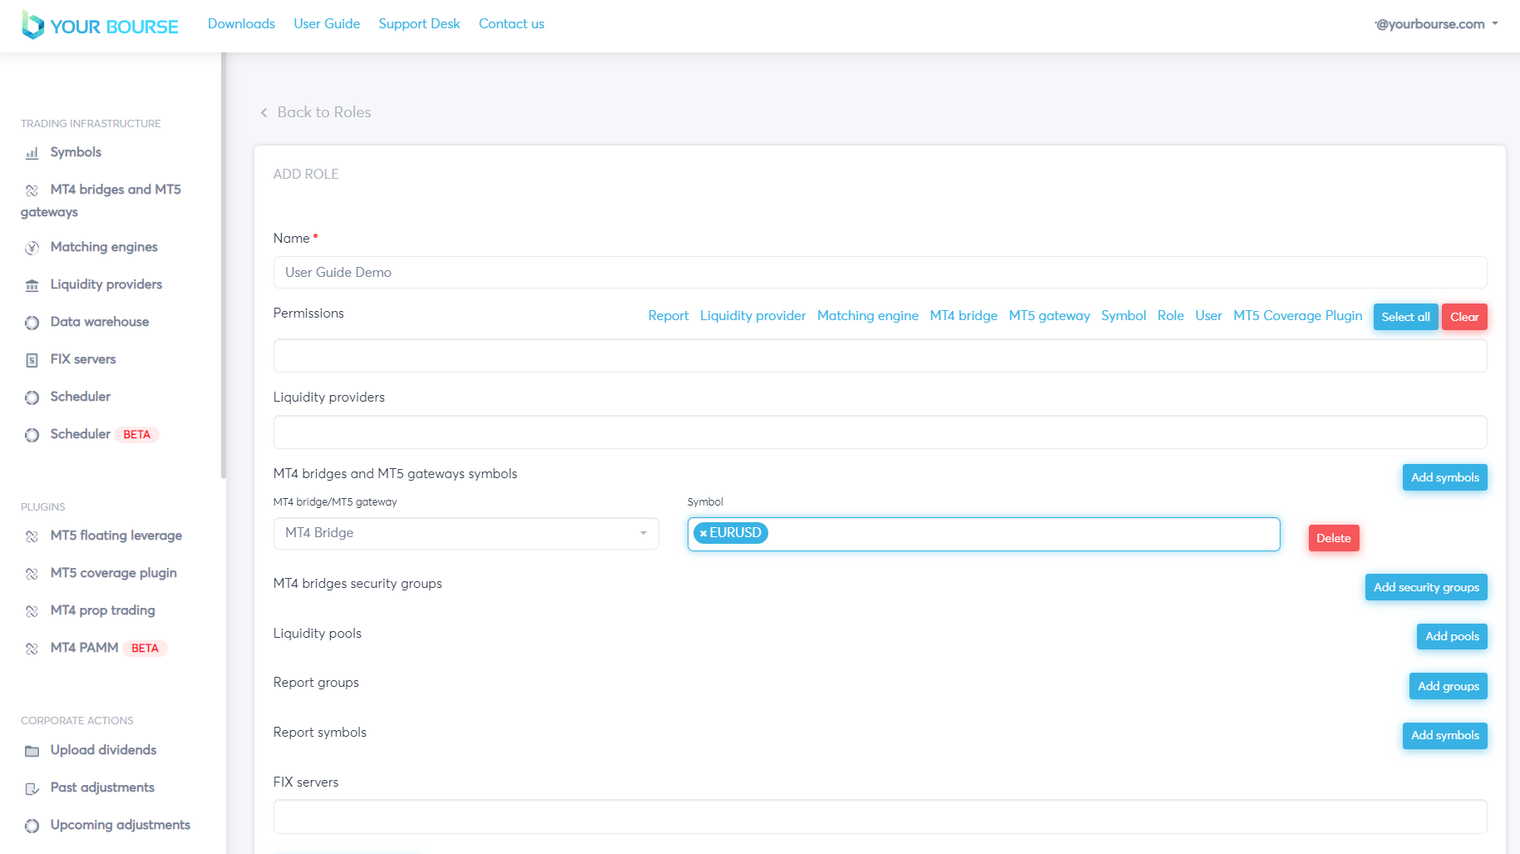1520x854 pixels.
Task: Focus the Name field with User Guide Demo
Action: point(880,272)
